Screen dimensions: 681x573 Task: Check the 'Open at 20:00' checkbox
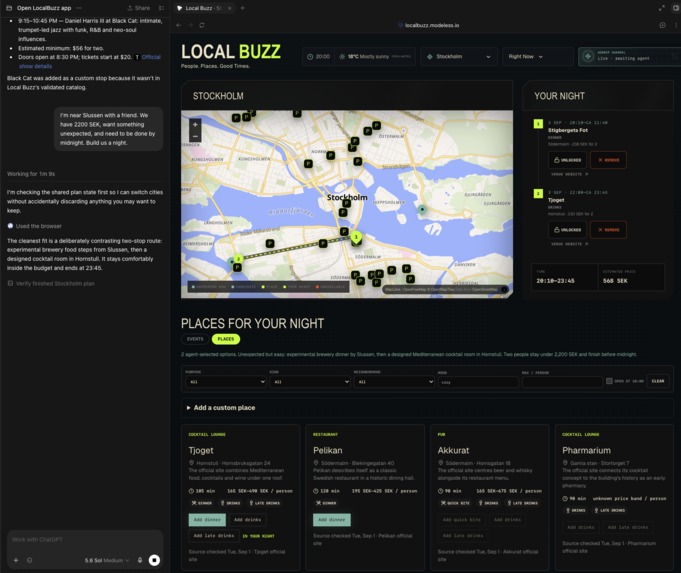[609, 381]
